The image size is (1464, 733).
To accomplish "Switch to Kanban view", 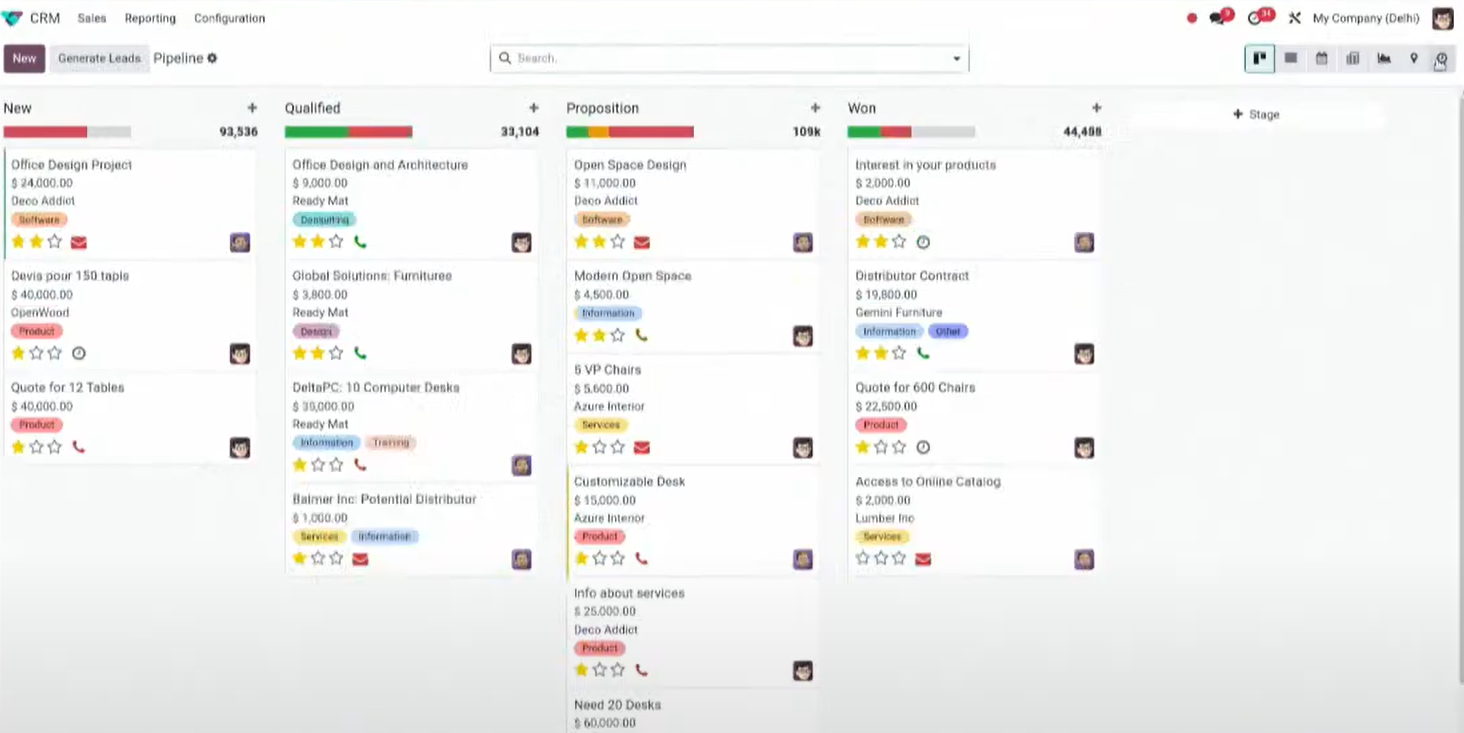I will point(1259,58).
